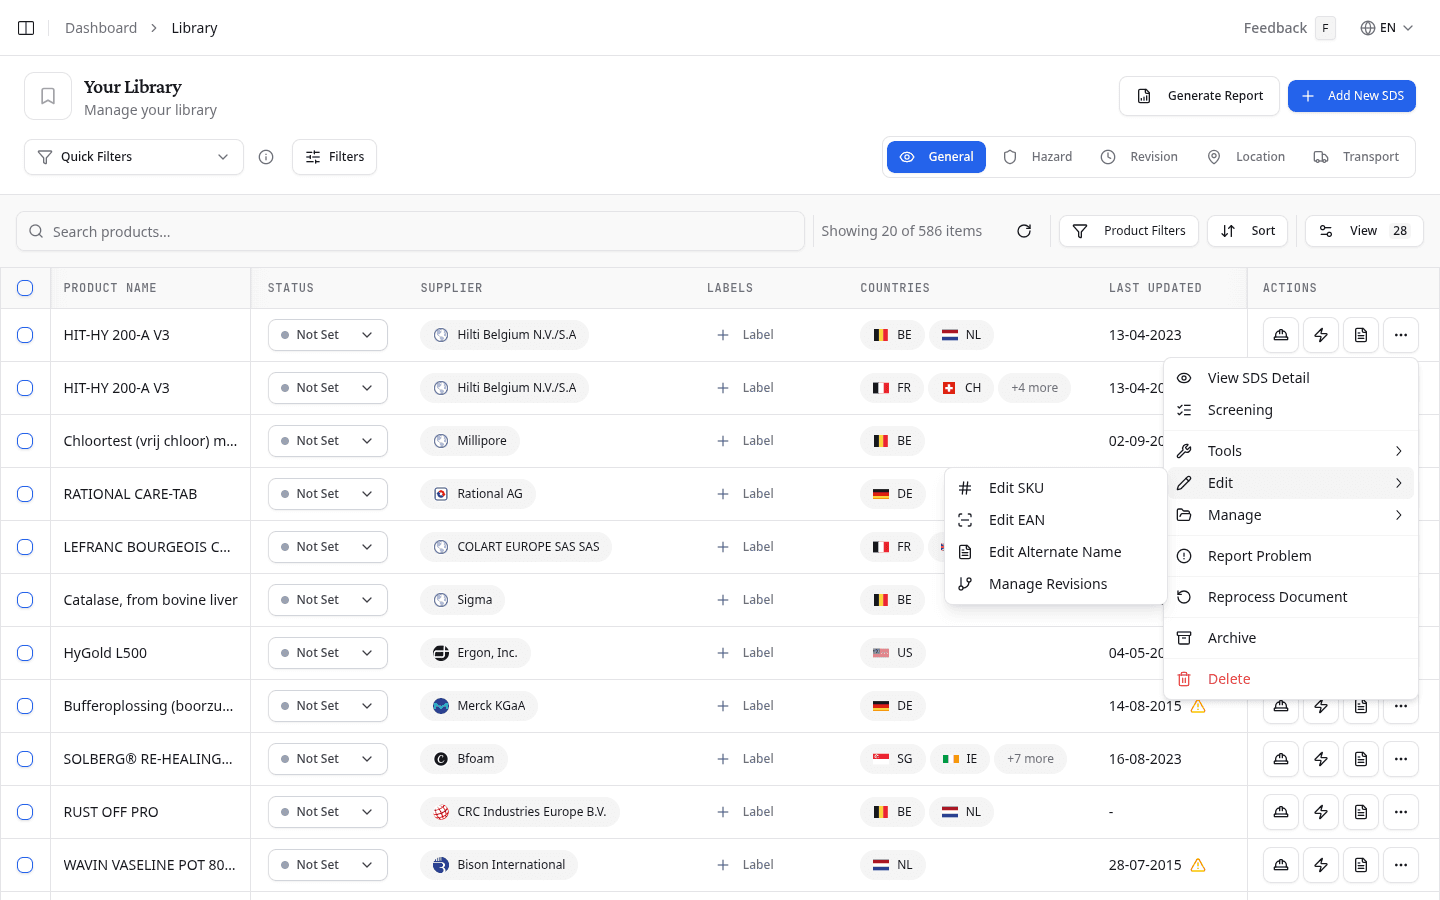The image size is (1440, 900).
Task: Select all rows with header checkbox
Action: [25, 288]
